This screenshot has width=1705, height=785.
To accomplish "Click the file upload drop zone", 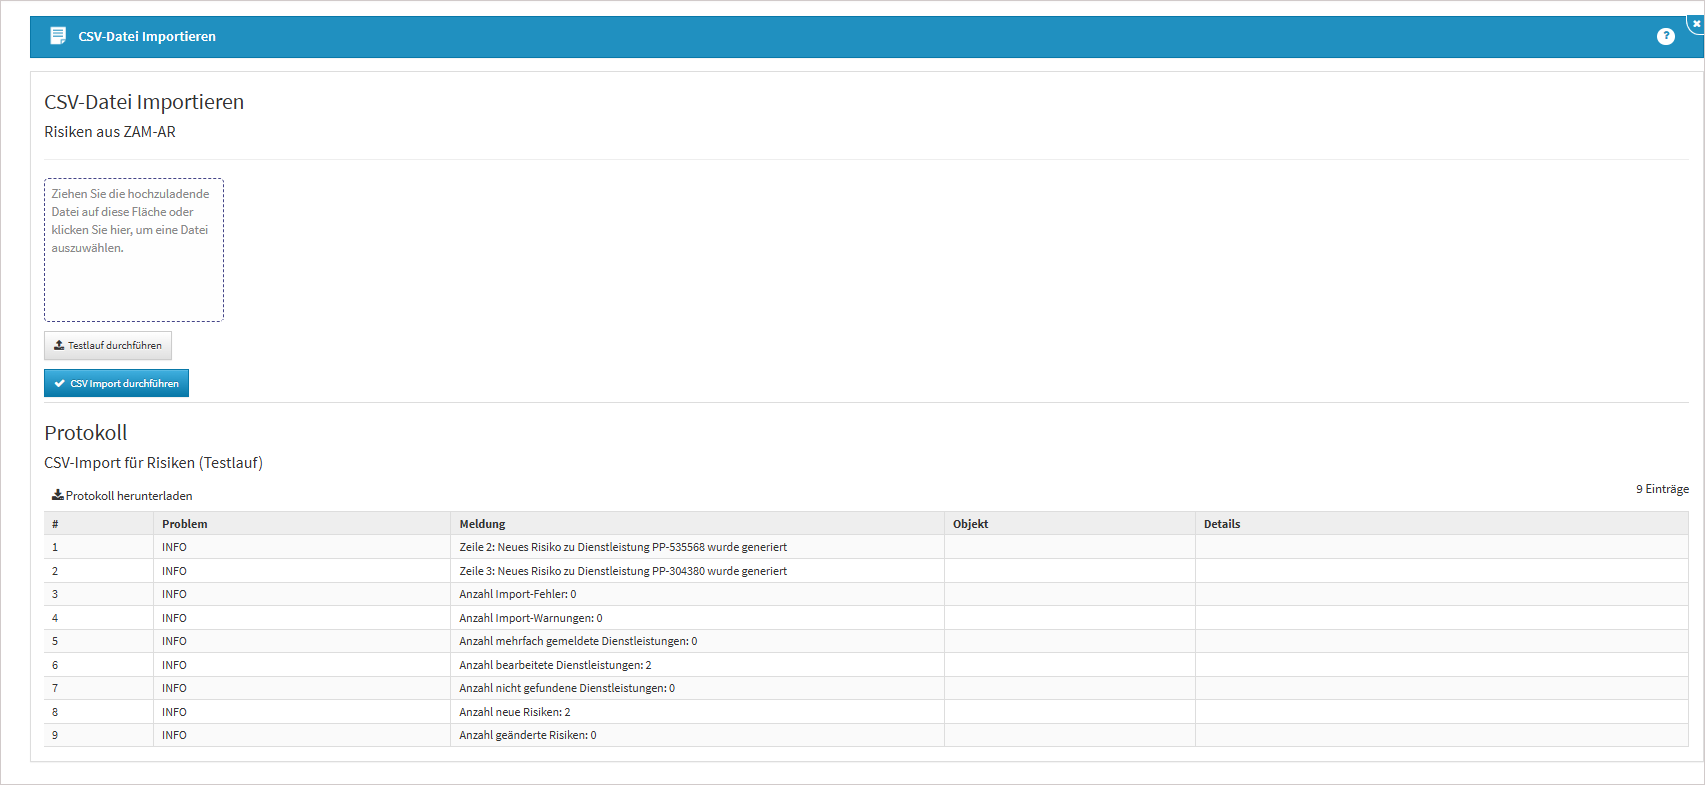I will pyautogui.click(x=134, y=250).
